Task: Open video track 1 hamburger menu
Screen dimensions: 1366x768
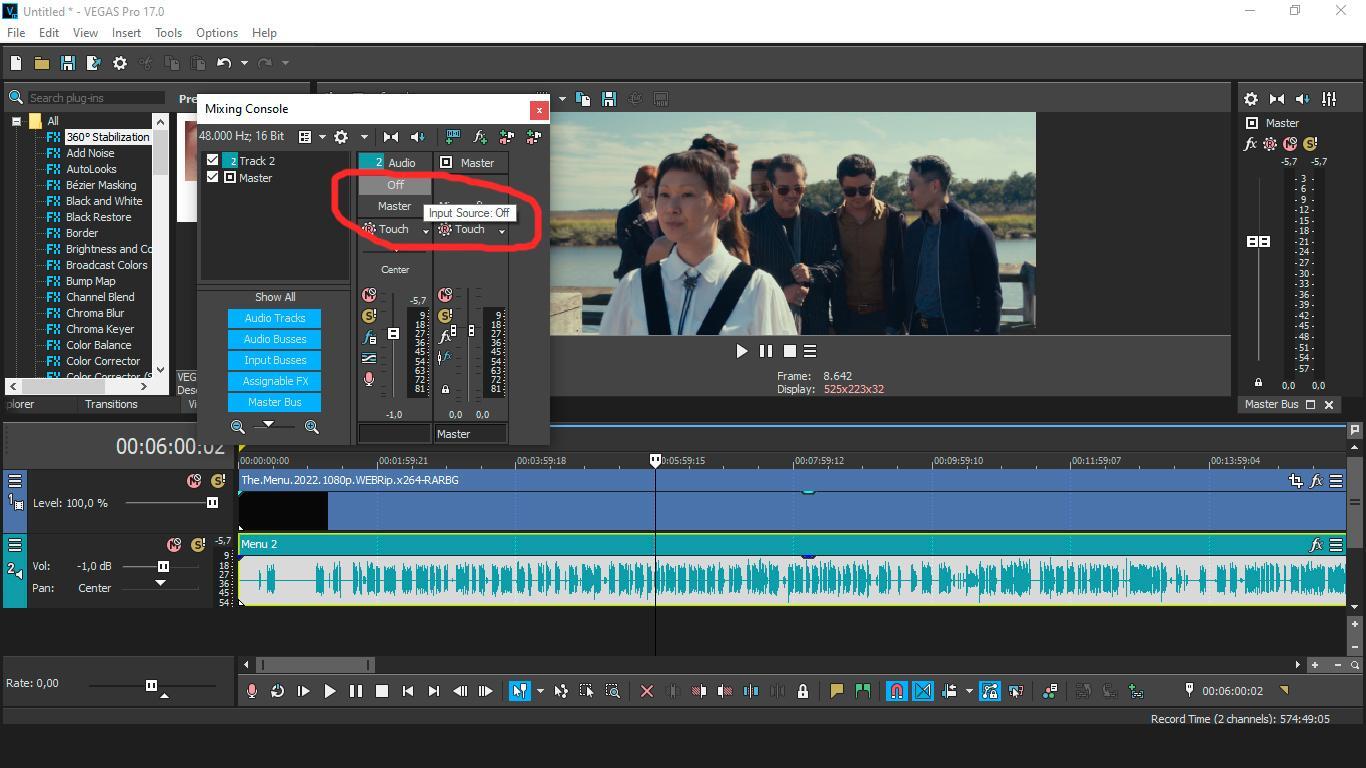Action: (x=15, y=481)
